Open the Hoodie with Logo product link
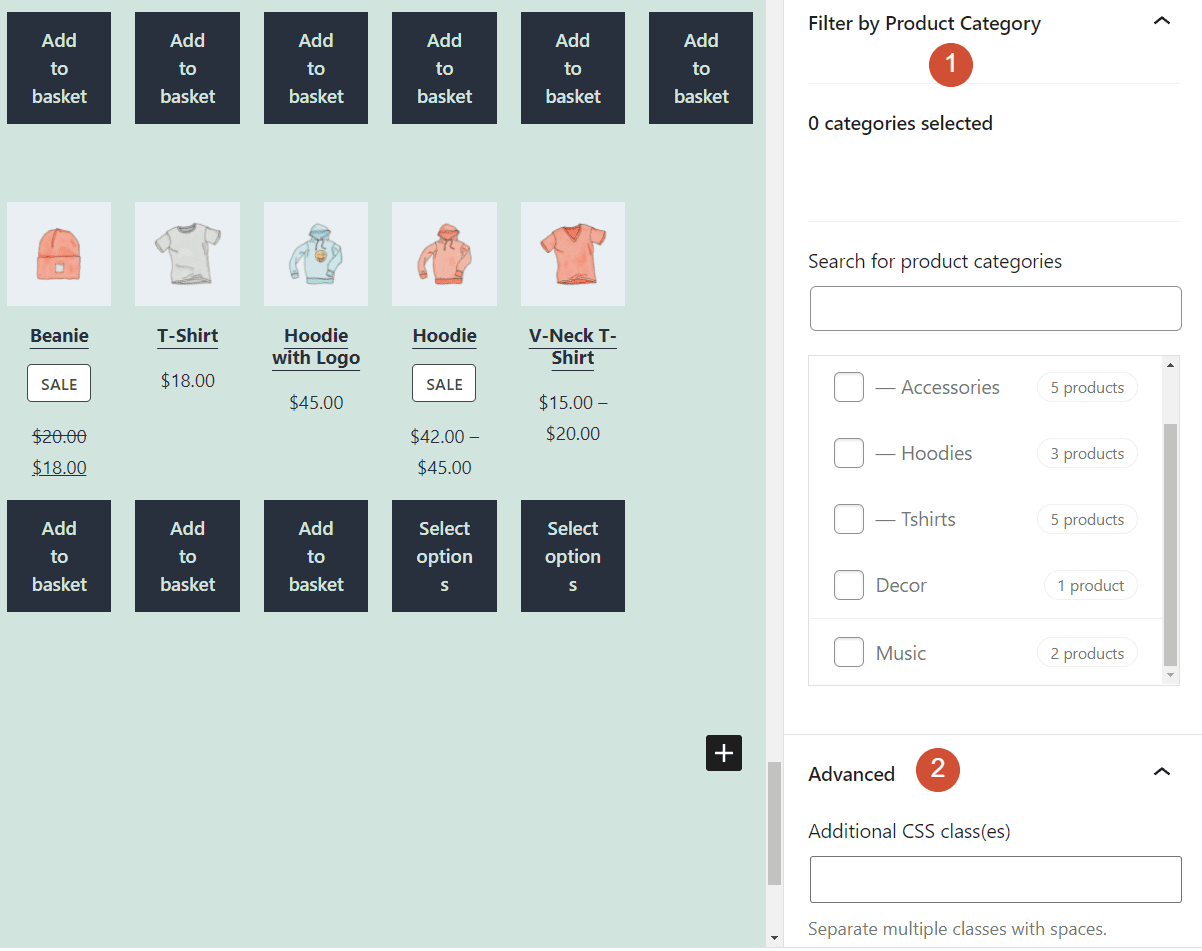 point(316,346)
